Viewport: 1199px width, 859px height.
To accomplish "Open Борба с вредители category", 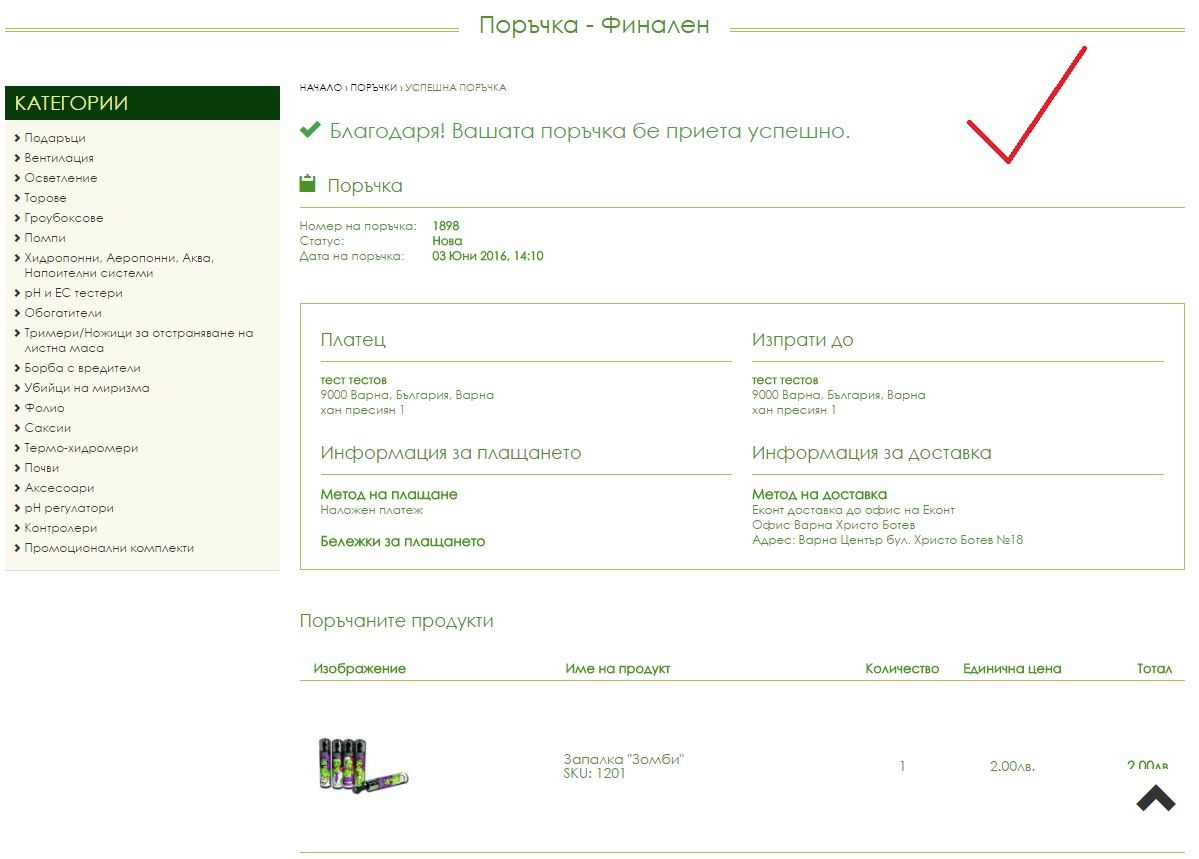I will [82, 368].
